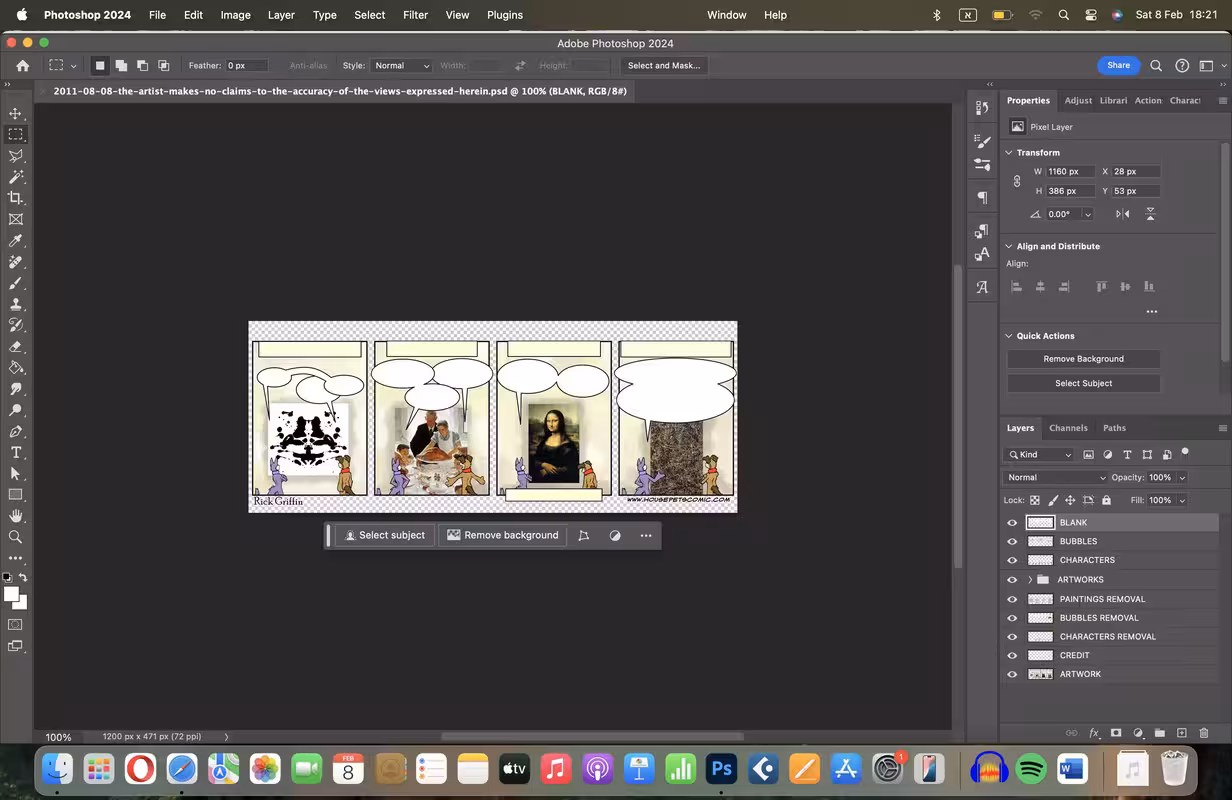
Task: Open the Brush Settings panel icon
Action: pyautogui.click(x=982, y=142)
